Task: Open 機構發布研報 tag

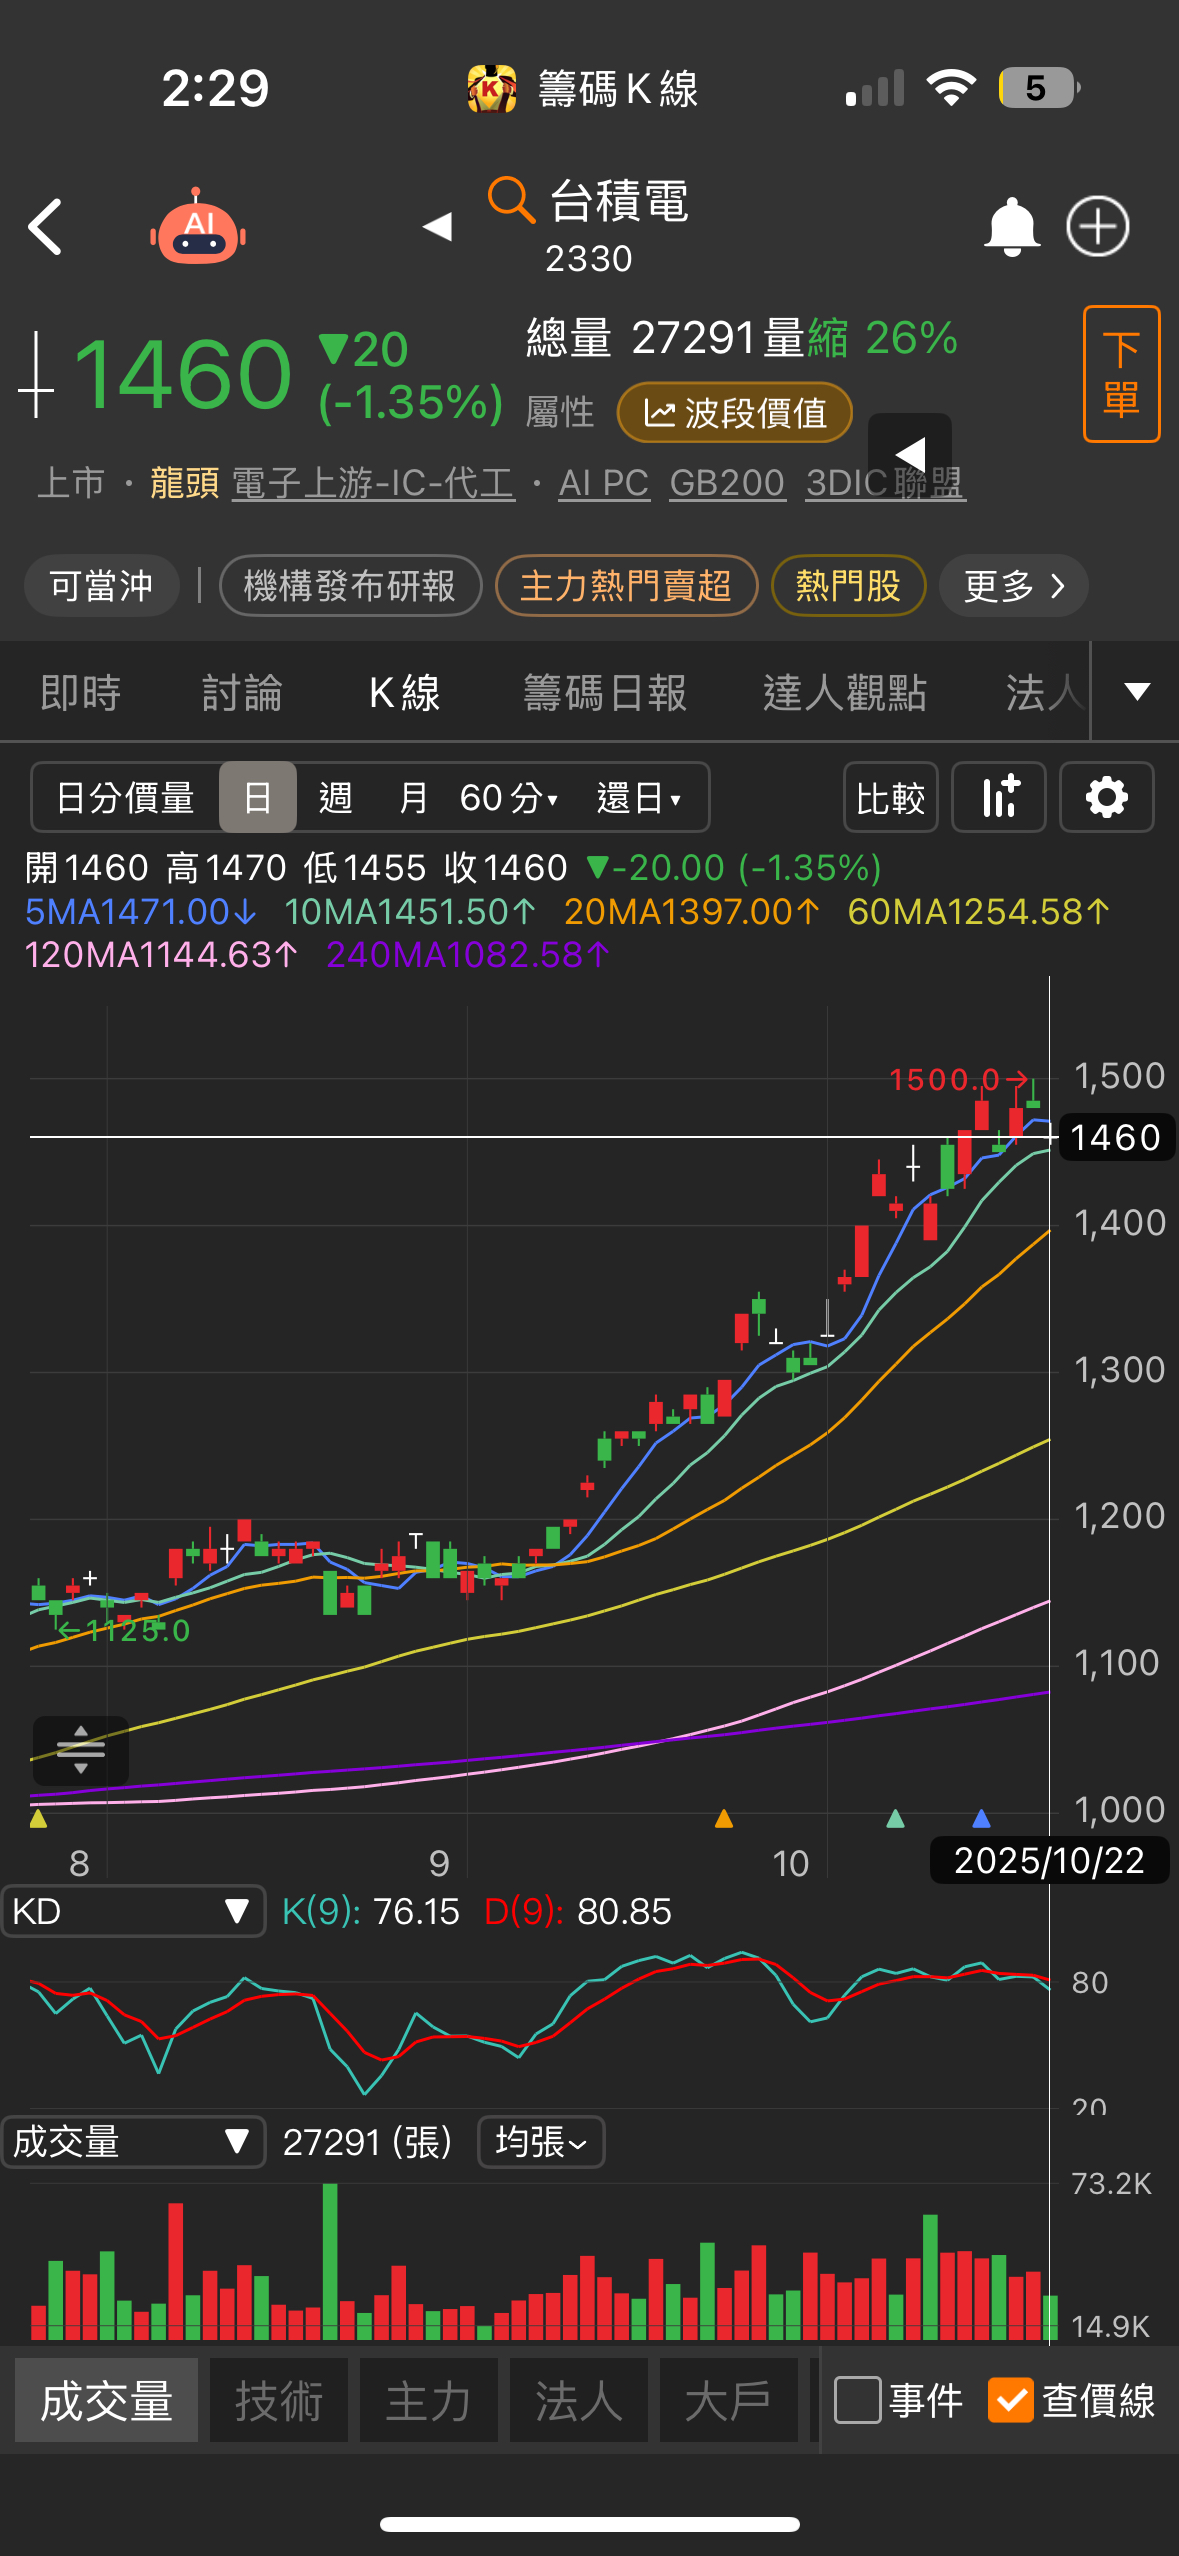Action: tap(350, 585)
